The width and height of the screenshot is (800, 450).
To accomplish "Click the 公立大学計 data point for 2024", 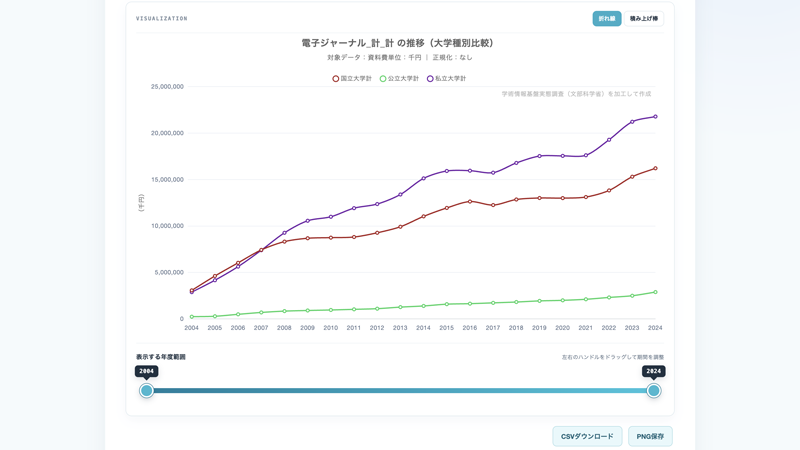I will 656,292.
